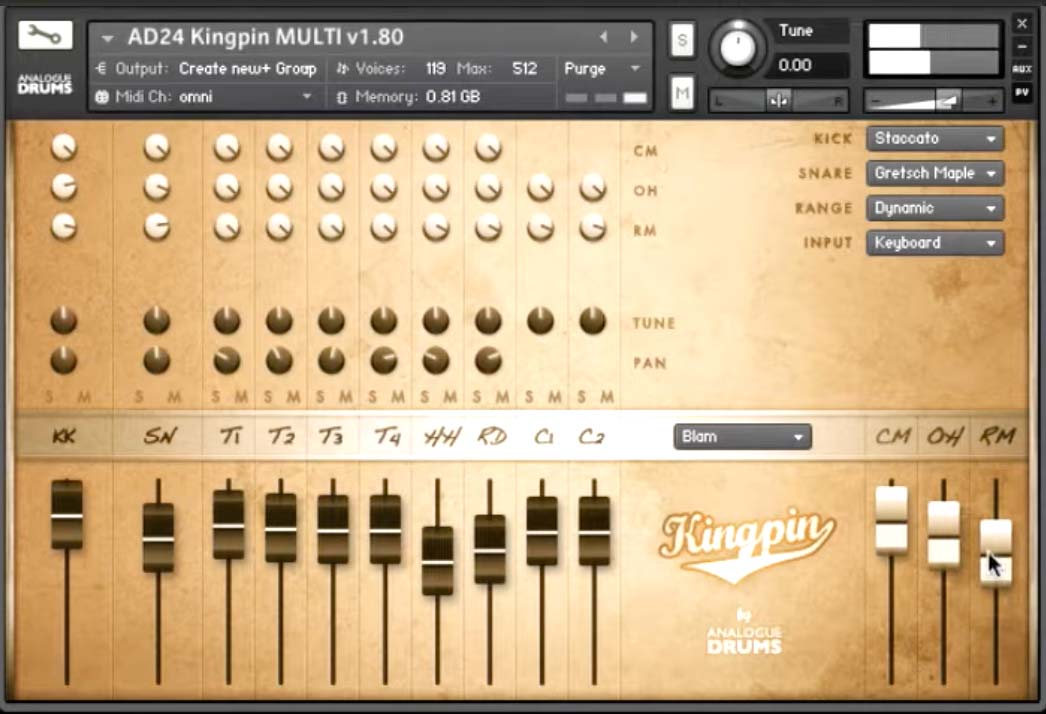
Task: Mute the SN snare channel
Action: click(x=174, y=397)
